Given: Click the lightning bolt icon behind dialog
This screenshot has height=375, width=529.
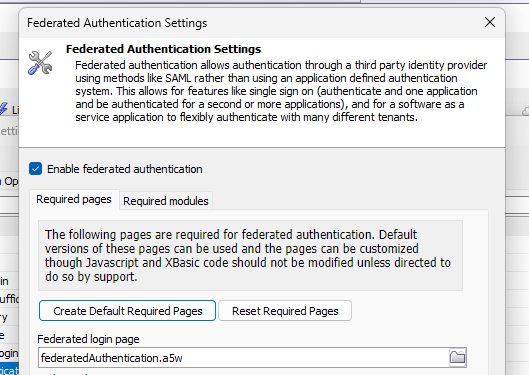Looking at the screenshot, I should coord(3,109).
